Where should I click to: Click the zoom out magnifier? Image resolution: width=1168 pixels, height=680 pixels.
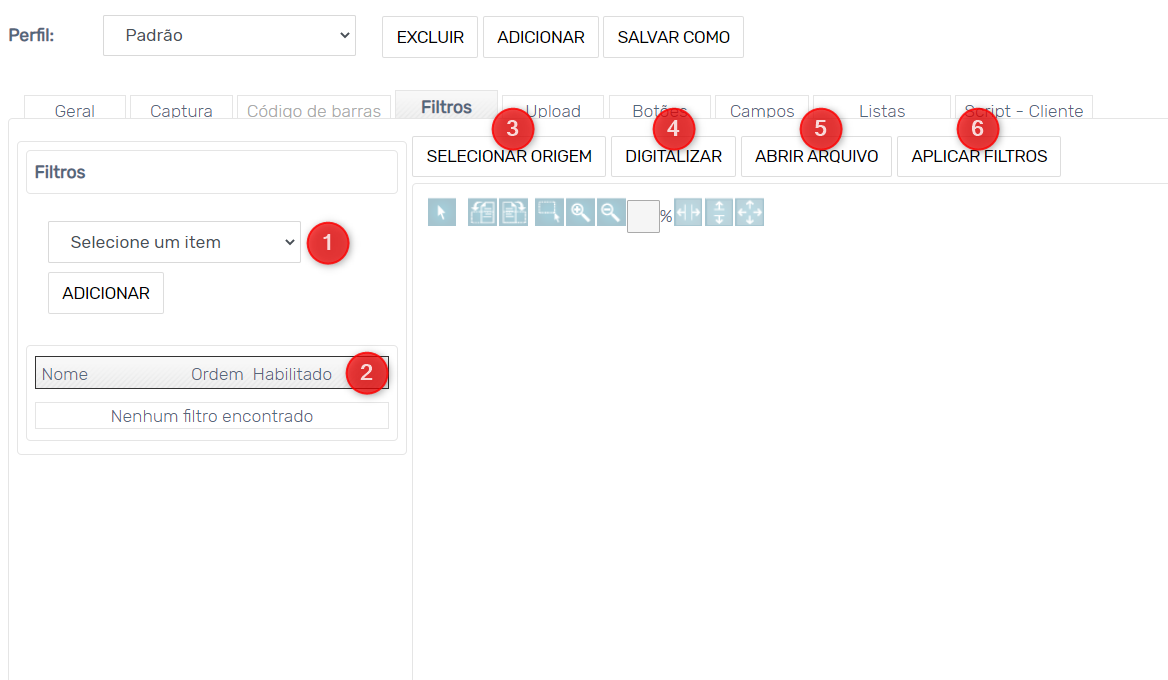point(611,212)
